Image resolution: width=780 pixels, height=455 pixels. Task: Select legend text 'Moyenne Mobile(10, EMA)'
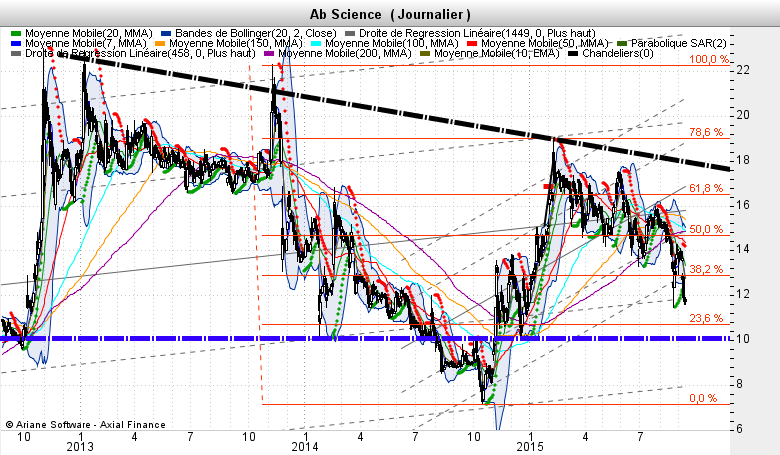pos(497,53)
